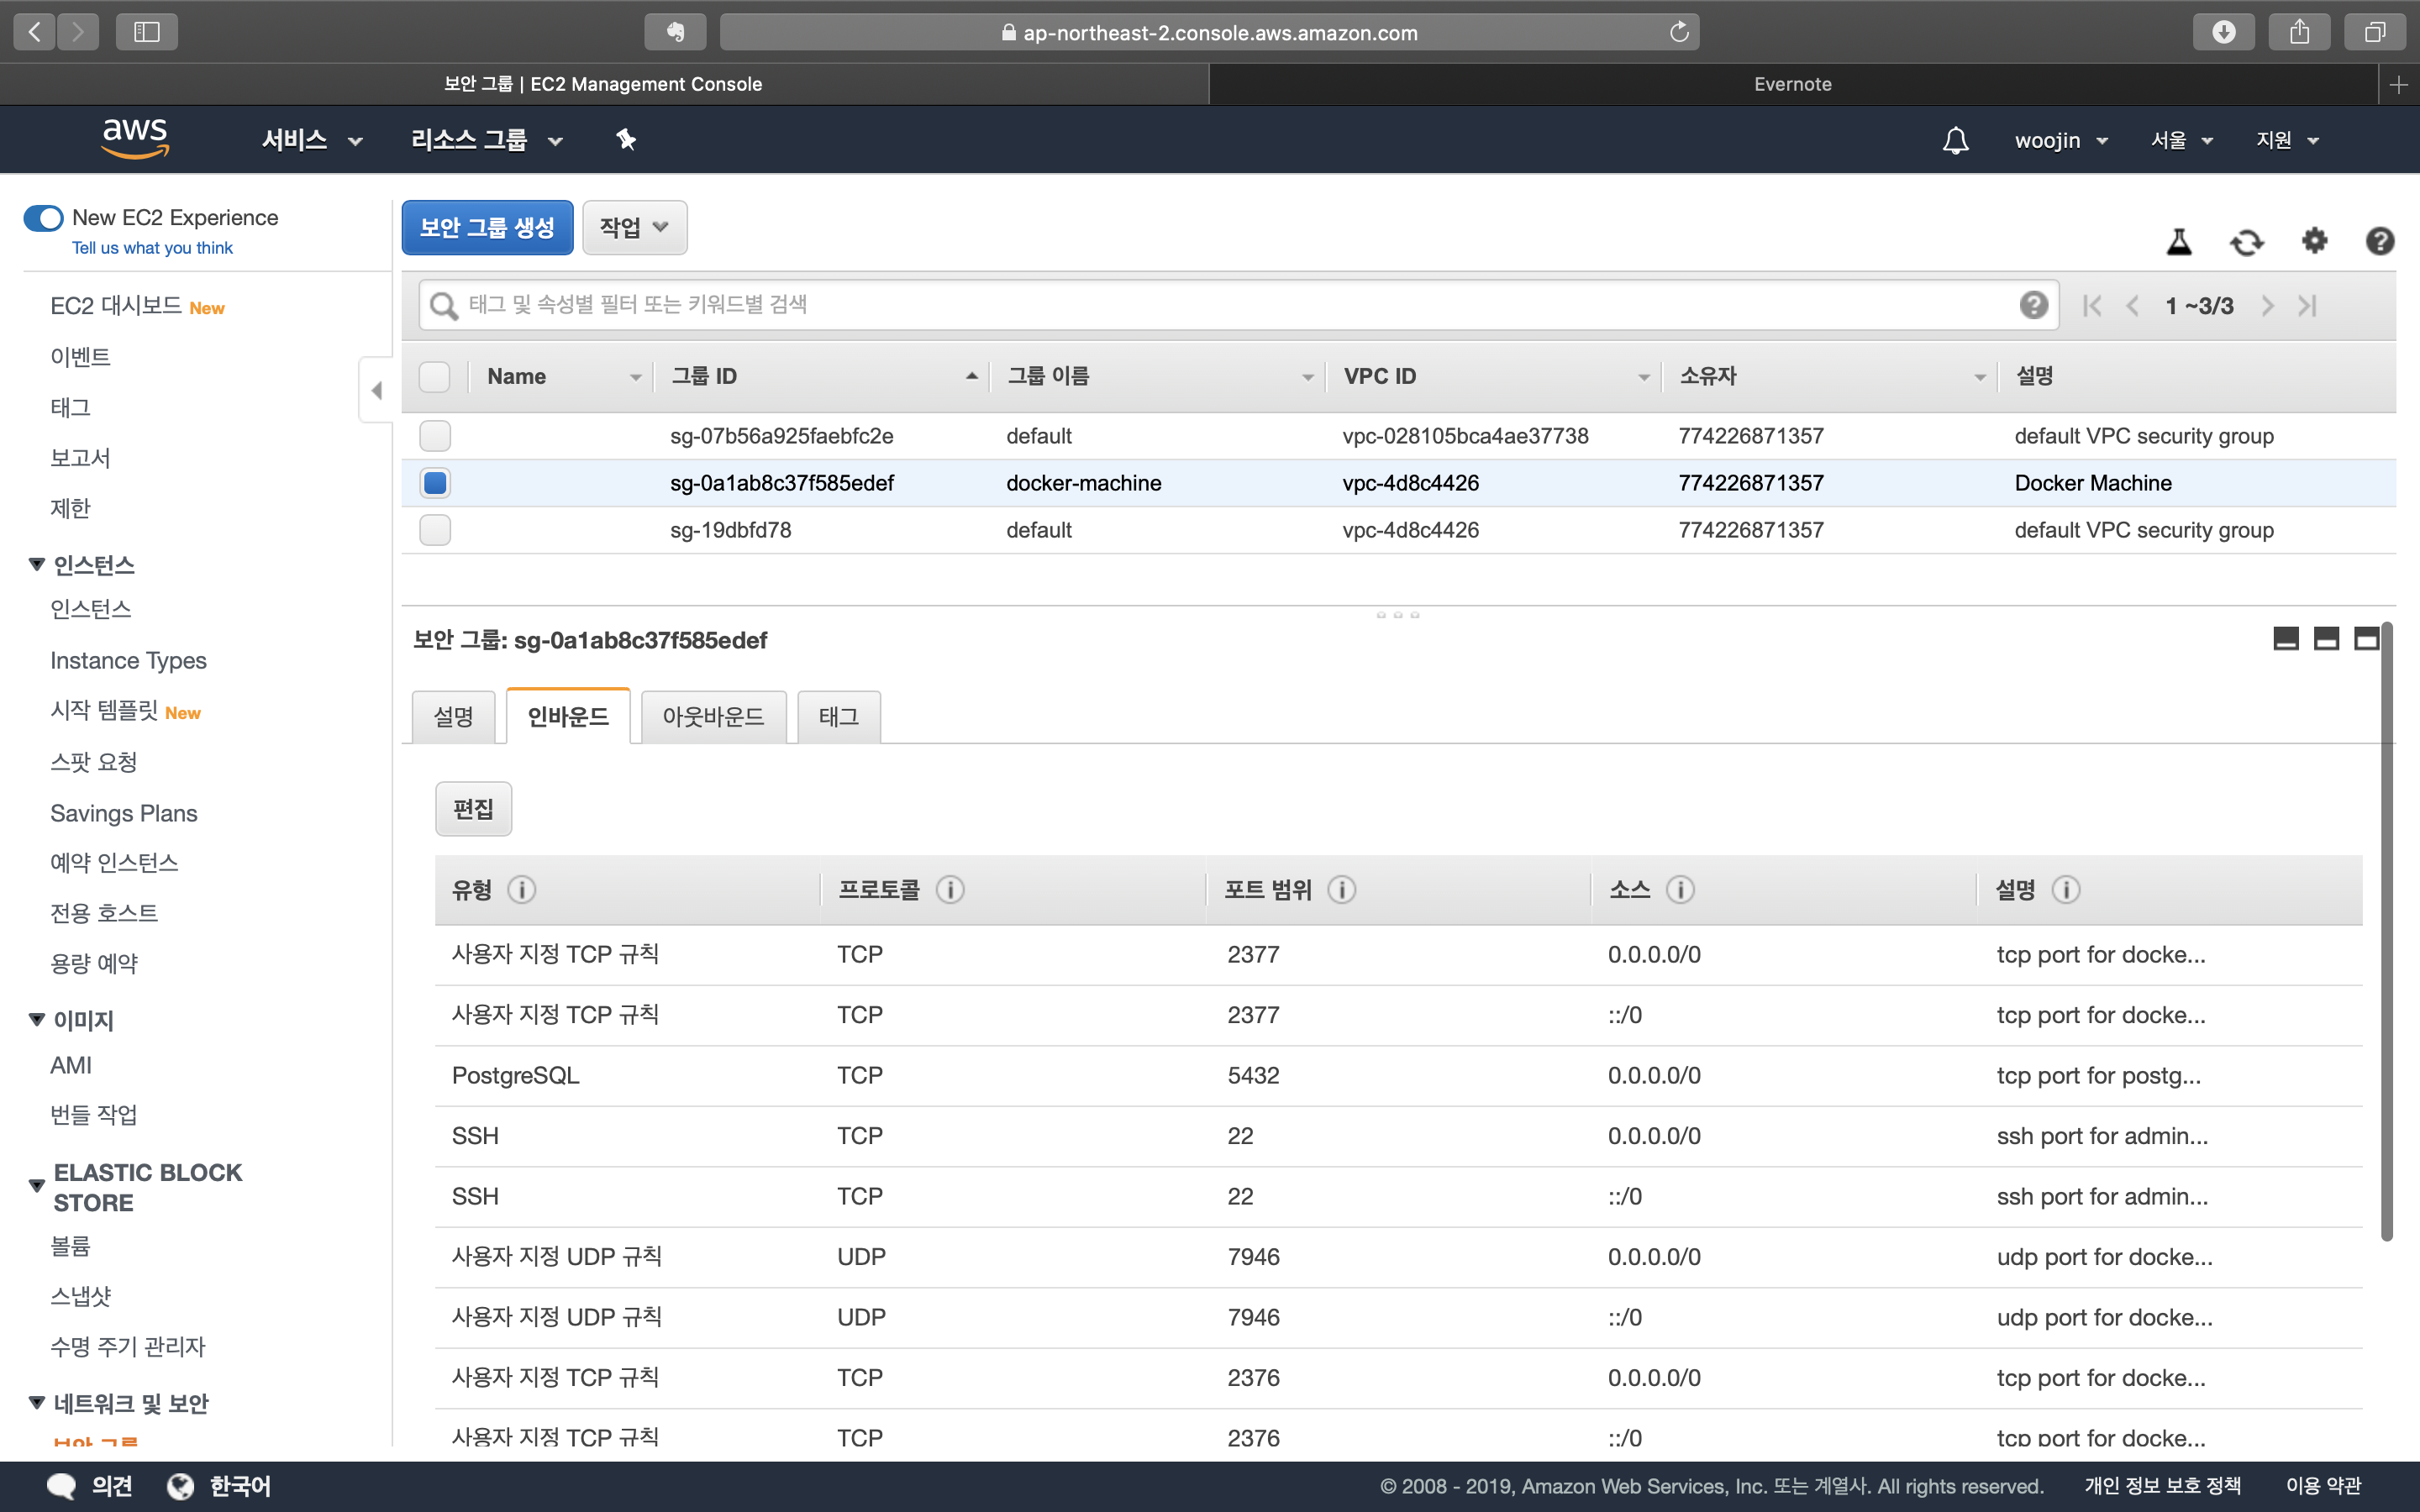The image size is (2420, 1512).
Task: Switch to the 아웃바운드 tab
Action: [713, 717]
